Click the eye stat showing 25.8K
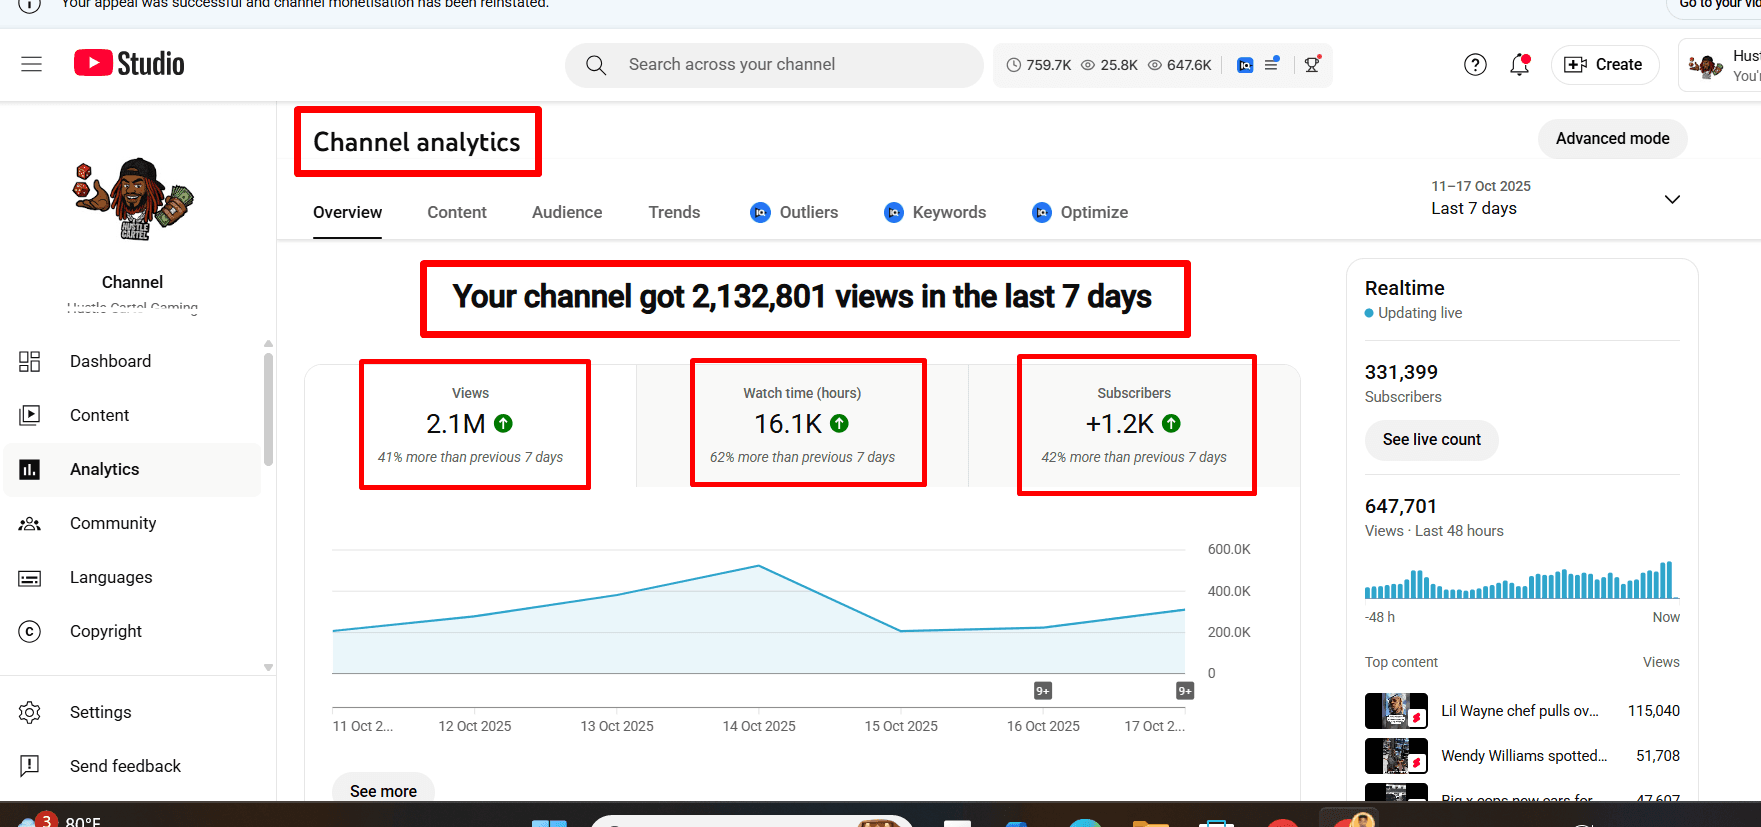The image size is (1761, 827). [1109, 65]
